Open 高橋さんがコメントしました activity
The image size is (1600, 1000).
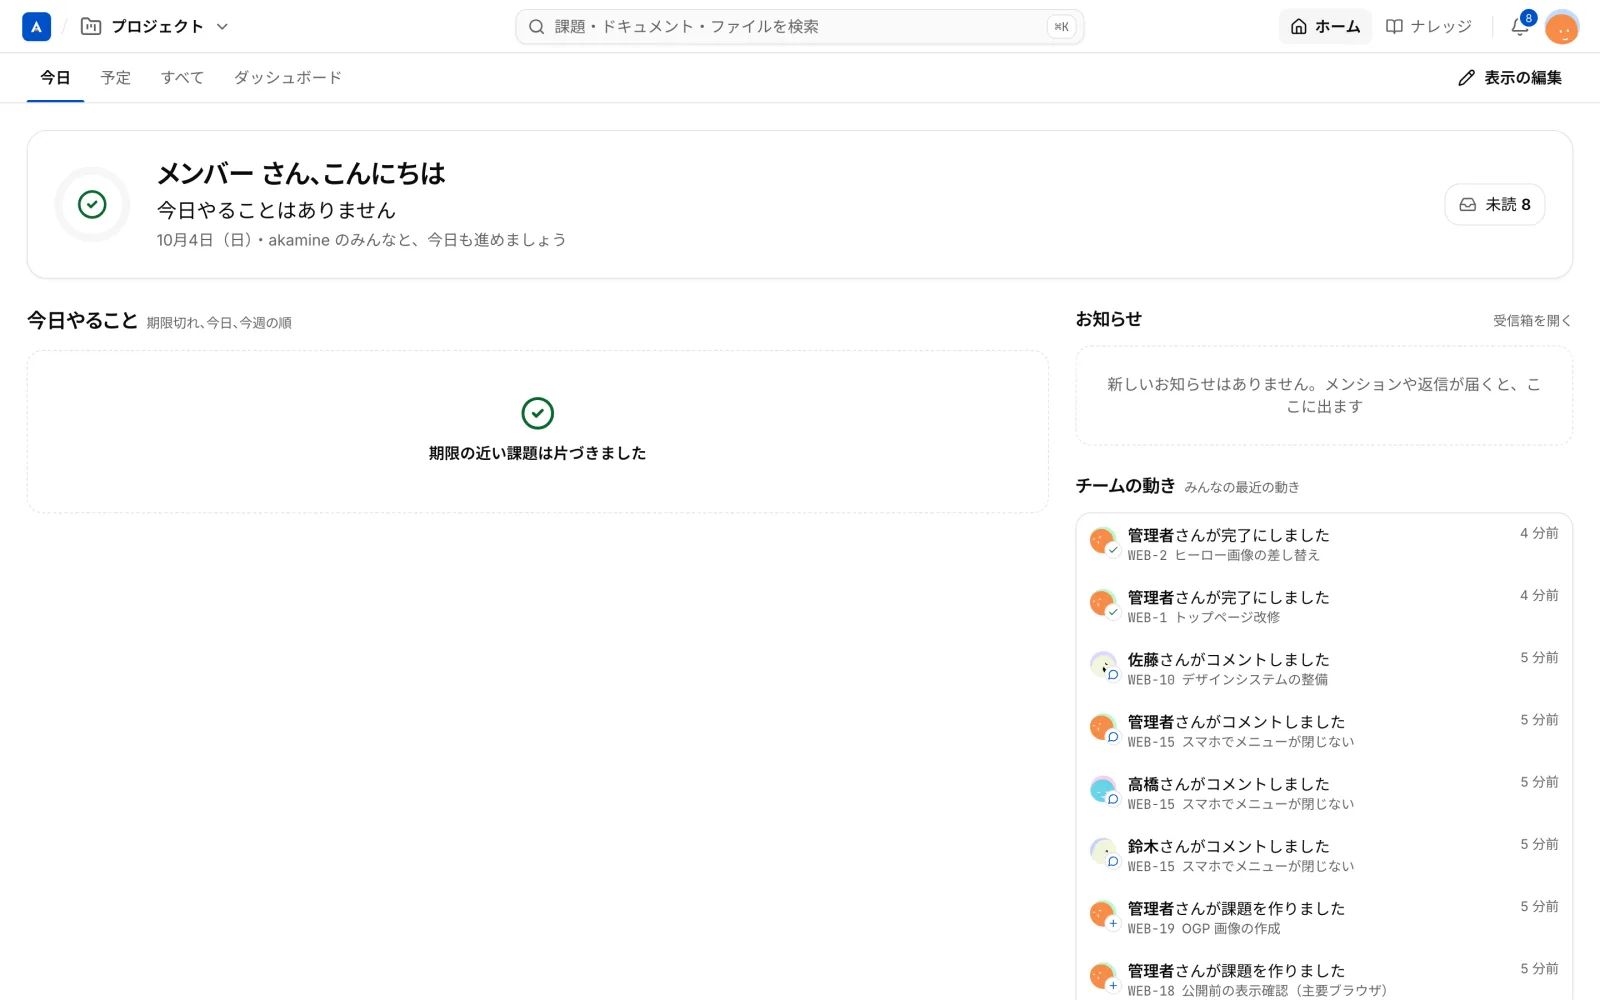[x=1324, y=793]
